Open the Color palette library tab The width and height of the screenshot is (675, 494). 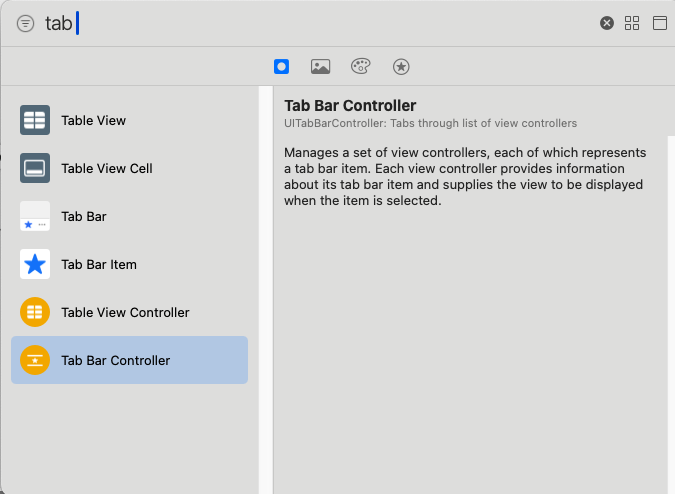[360, 66]
